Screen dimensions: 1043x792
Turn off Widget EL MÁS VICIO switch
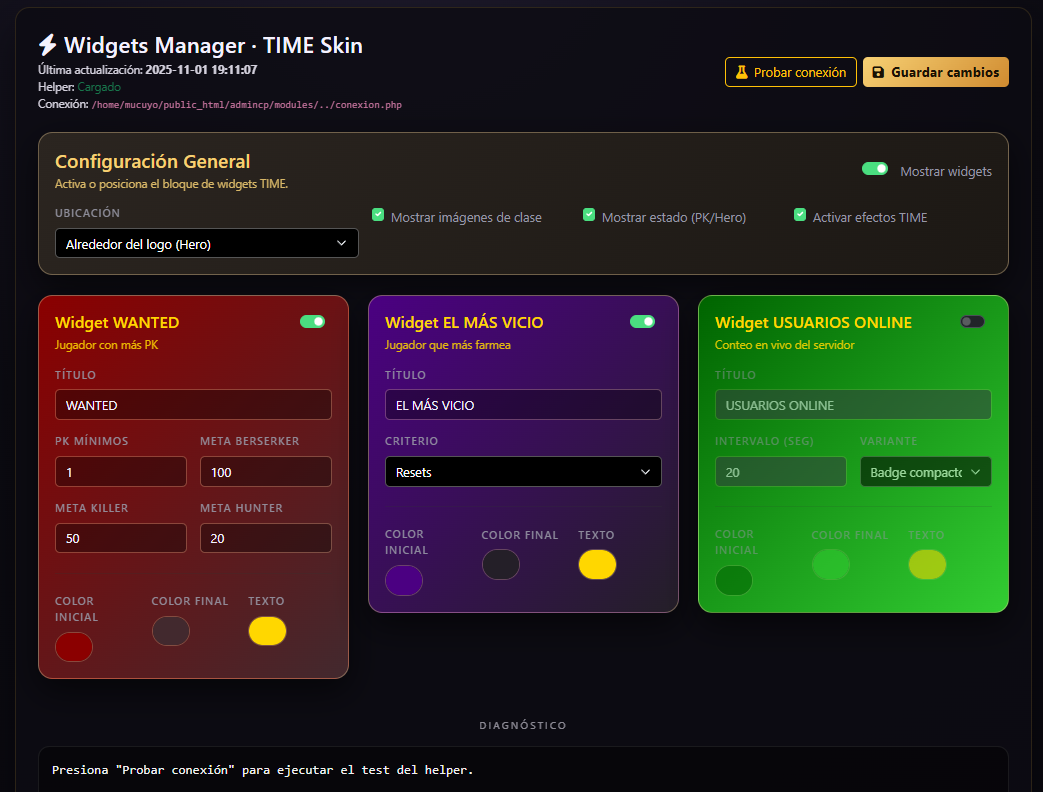[643, 322]
